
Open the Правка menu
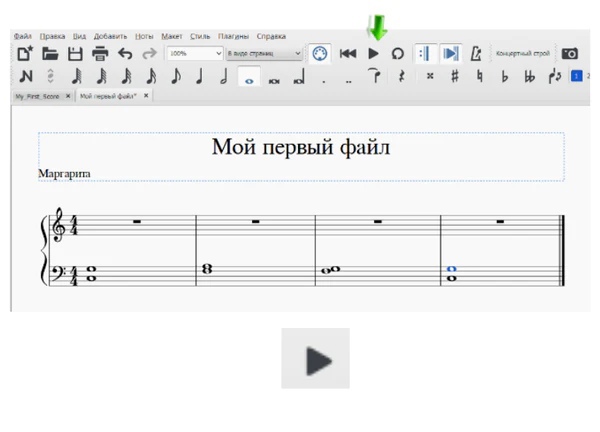(52, 36)
